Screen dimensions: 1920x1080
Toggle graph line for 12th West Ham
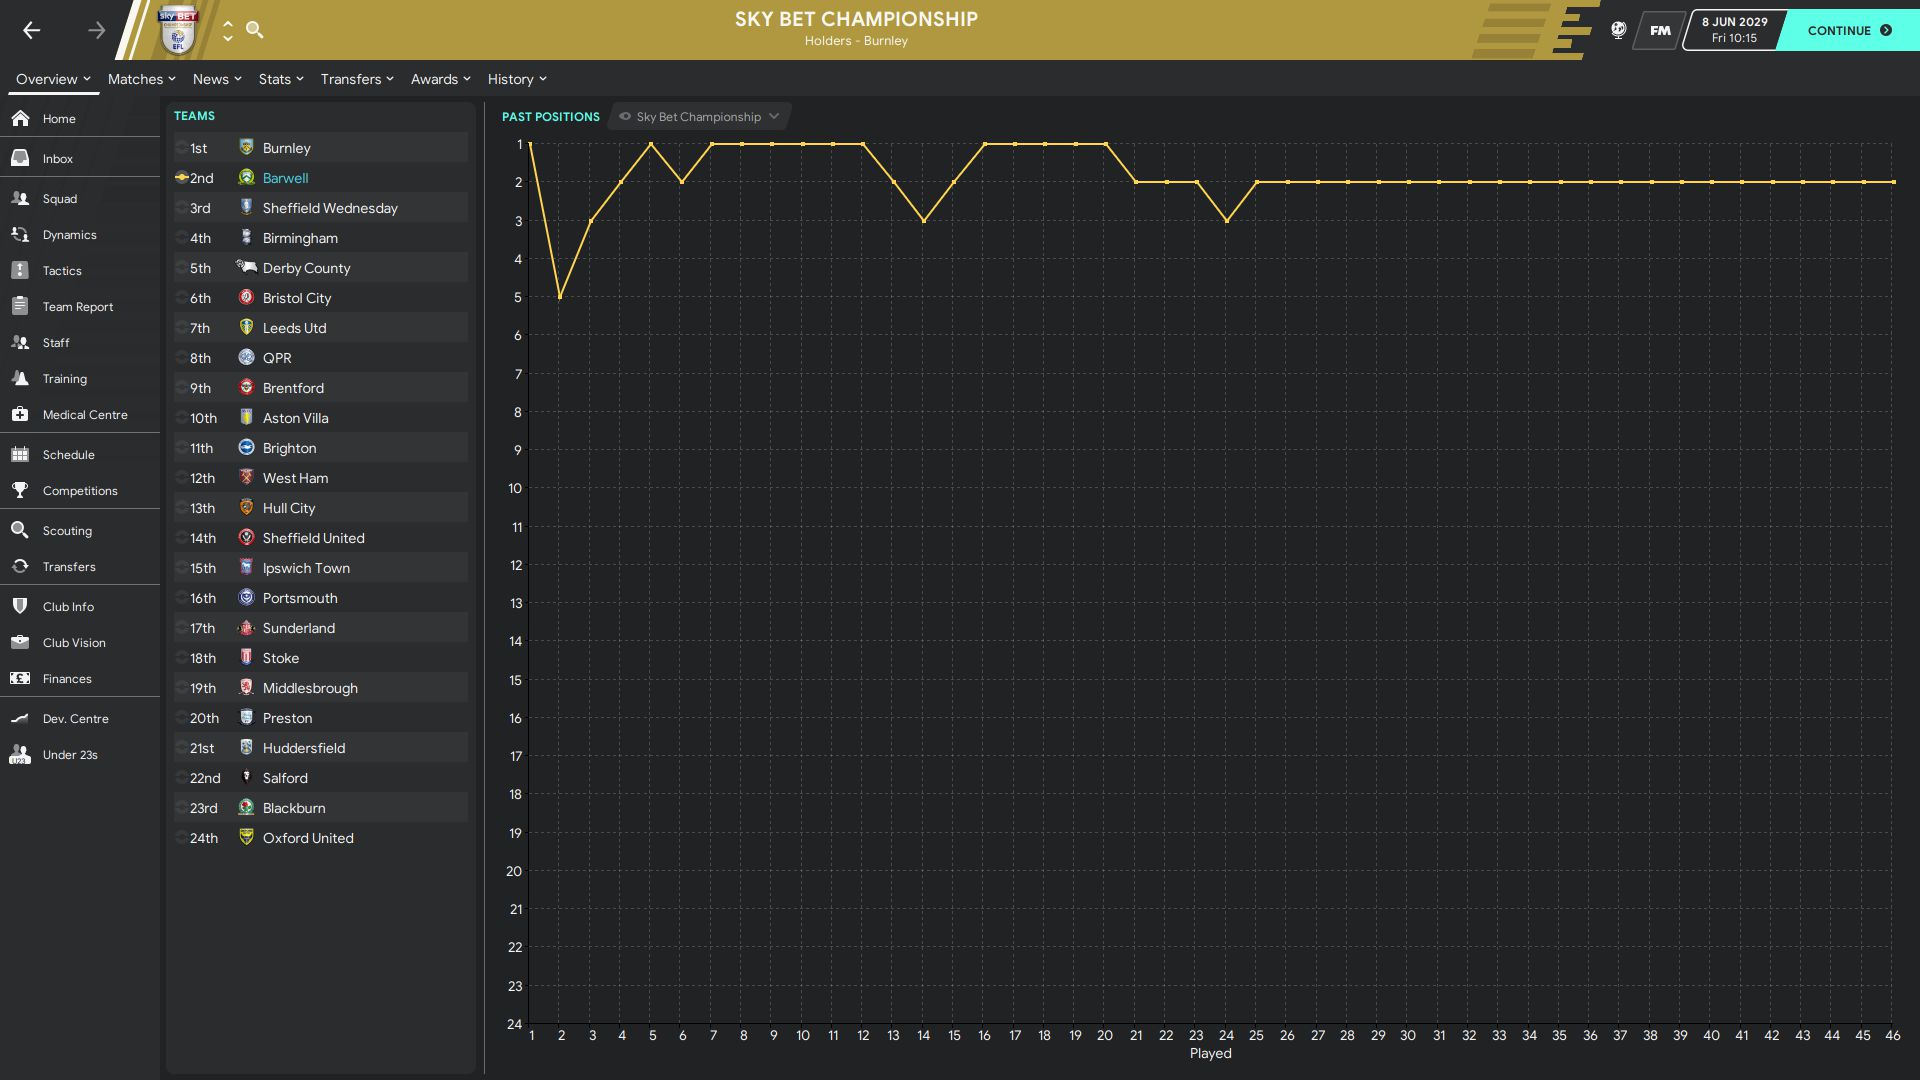point(181,477)
